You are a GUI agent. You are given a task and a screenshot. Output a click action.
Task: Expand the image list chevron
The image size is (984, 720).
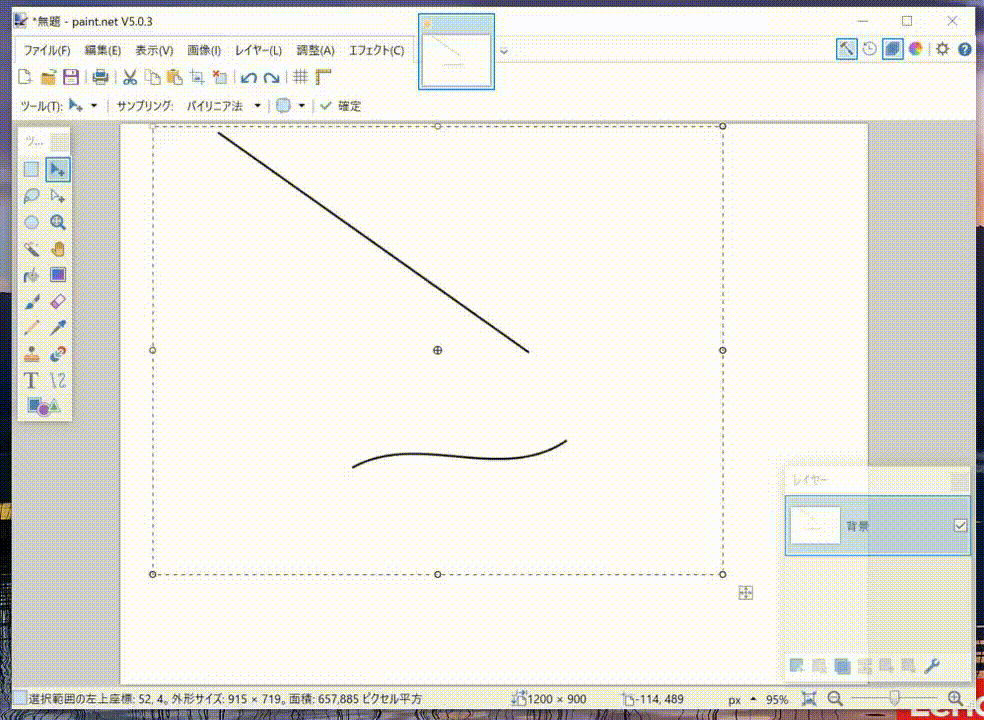pos(504,51)
